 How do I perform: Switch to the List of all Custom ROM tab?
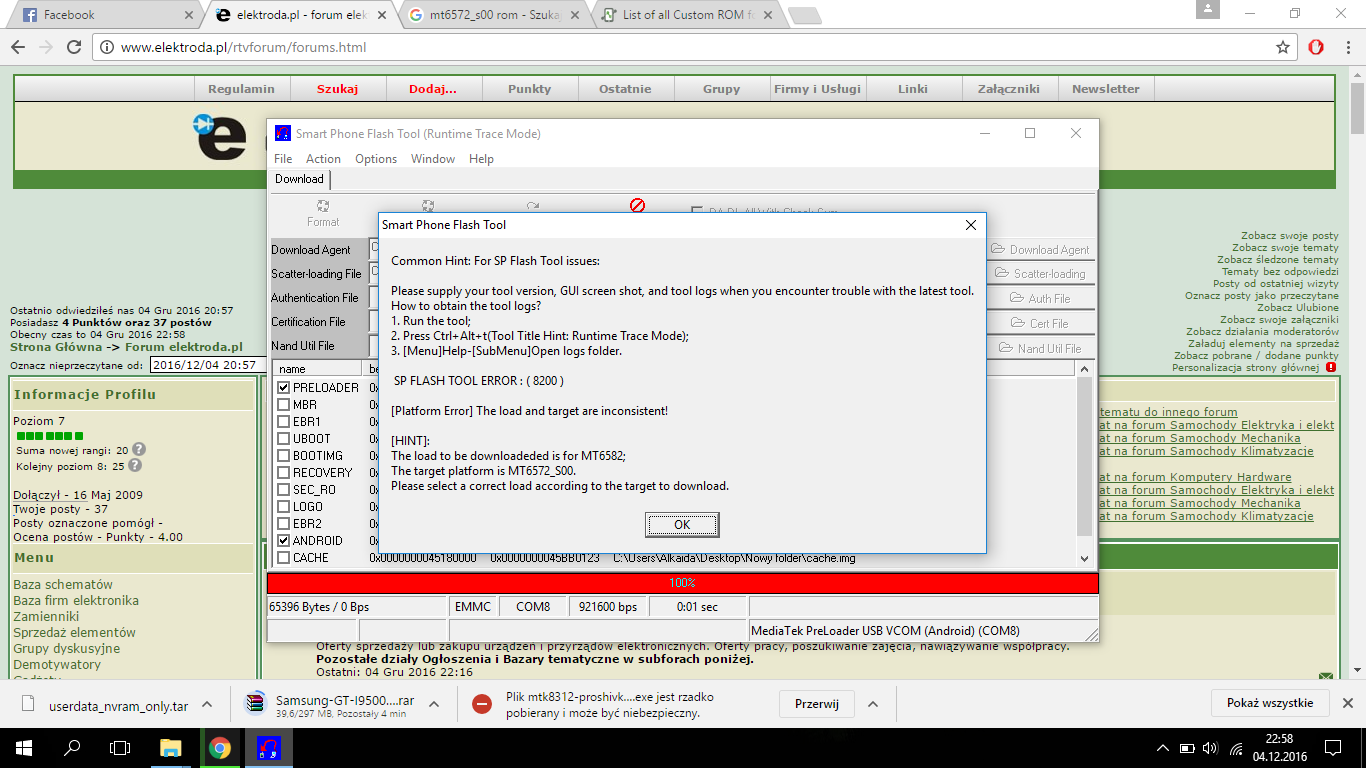pos(685,15)
